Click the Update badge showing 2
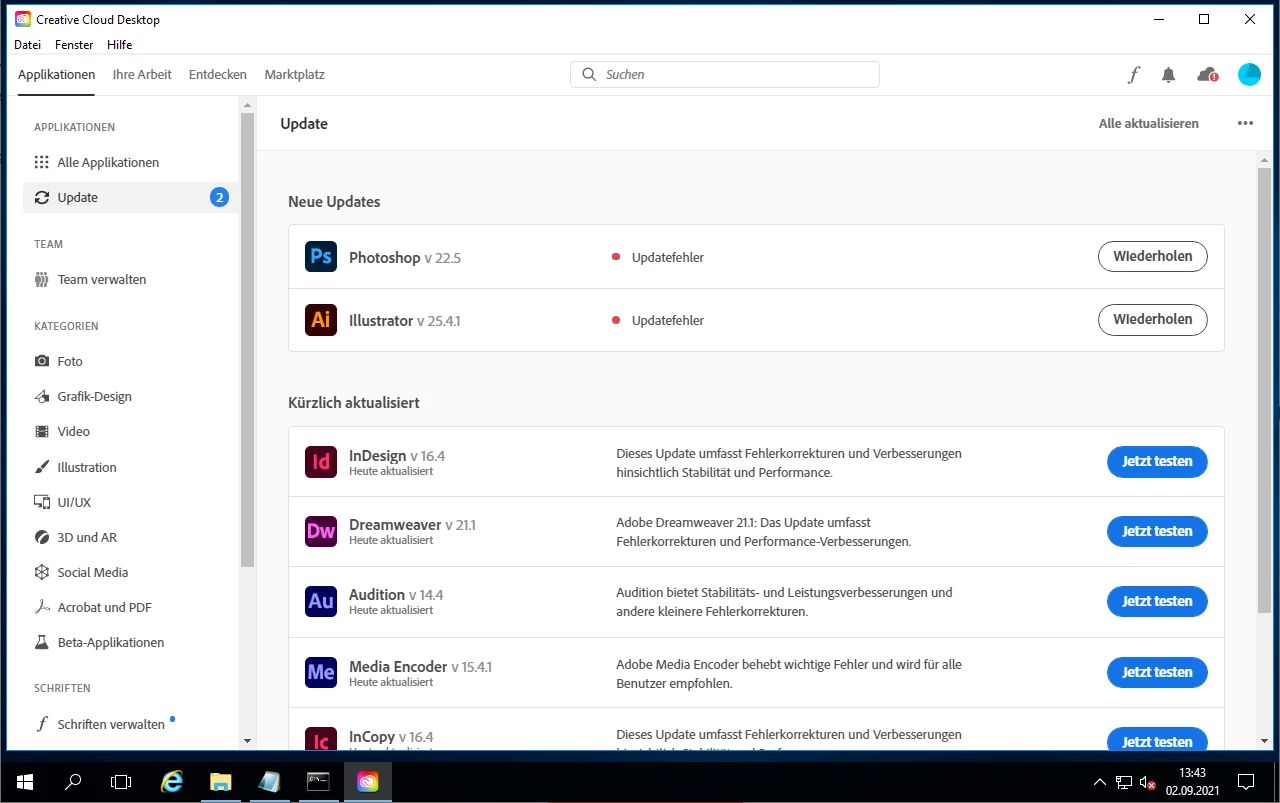The image size is (1280, 803). [219, 197]
